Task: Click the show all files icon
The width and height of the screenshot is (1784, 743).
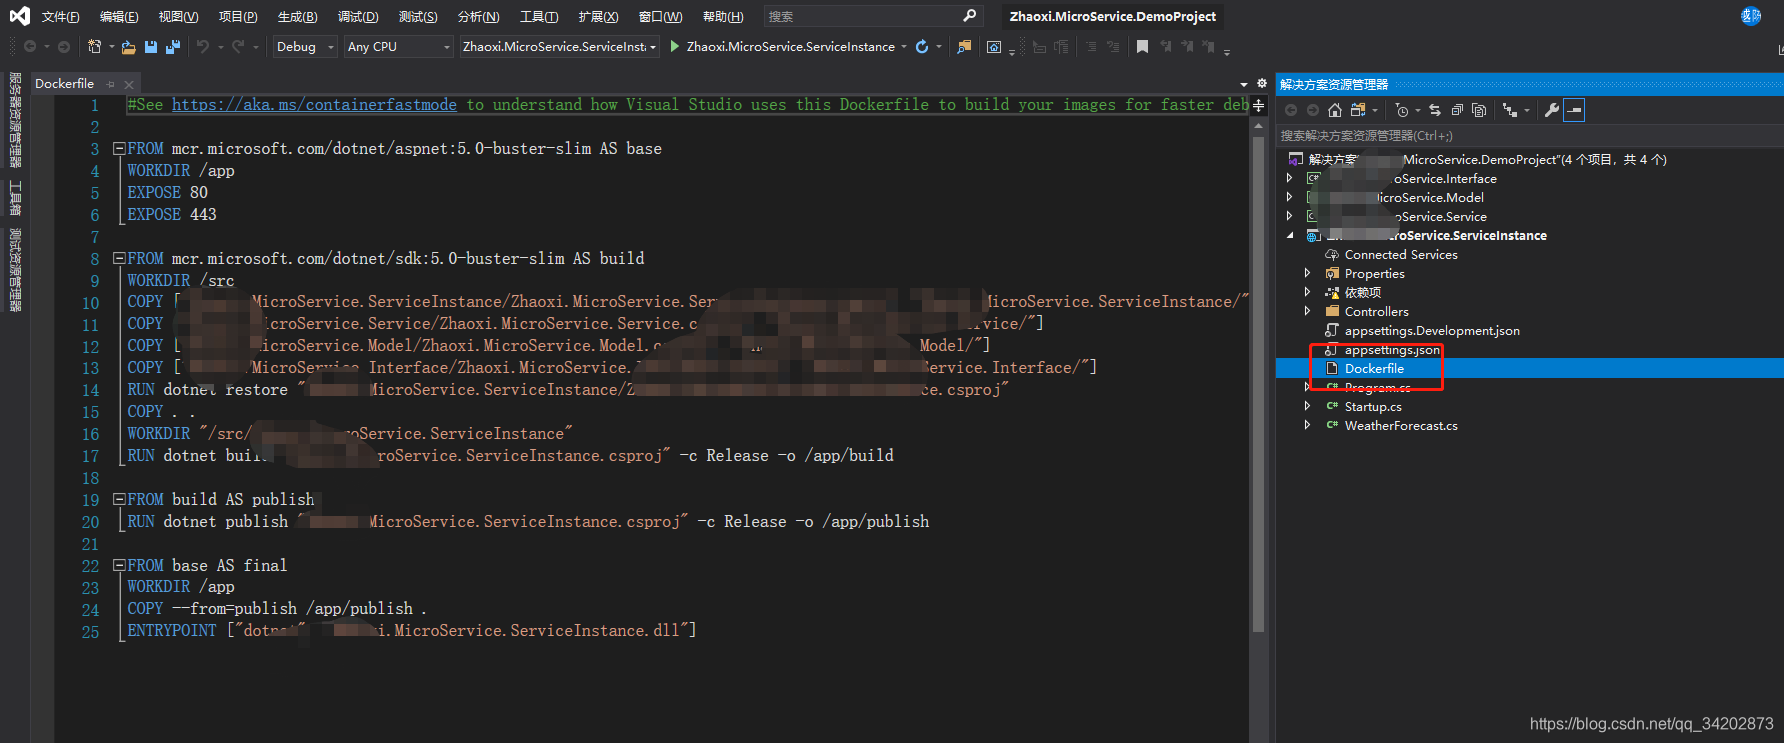Action: [1479, 110]
